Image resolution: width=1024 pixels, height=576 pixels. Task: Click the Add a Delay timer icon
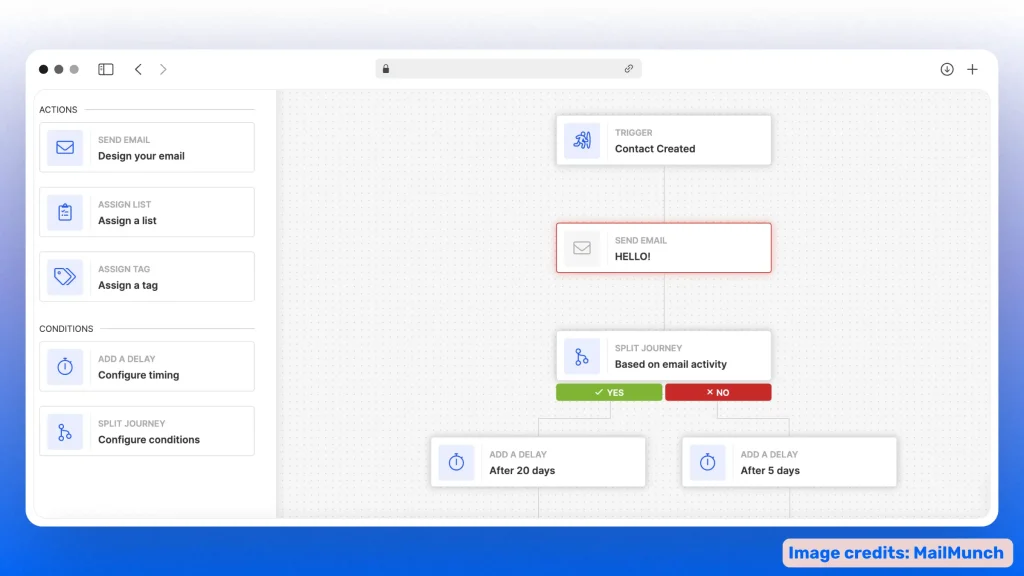click(x=64, y=366)
